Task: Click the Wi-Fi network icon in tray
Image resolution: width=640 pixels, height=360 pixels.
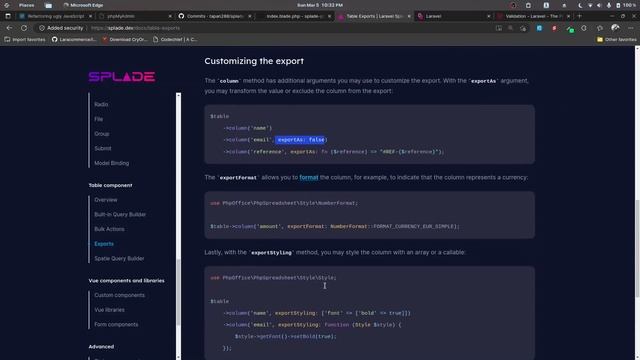Action: click(x=590, y=5)
